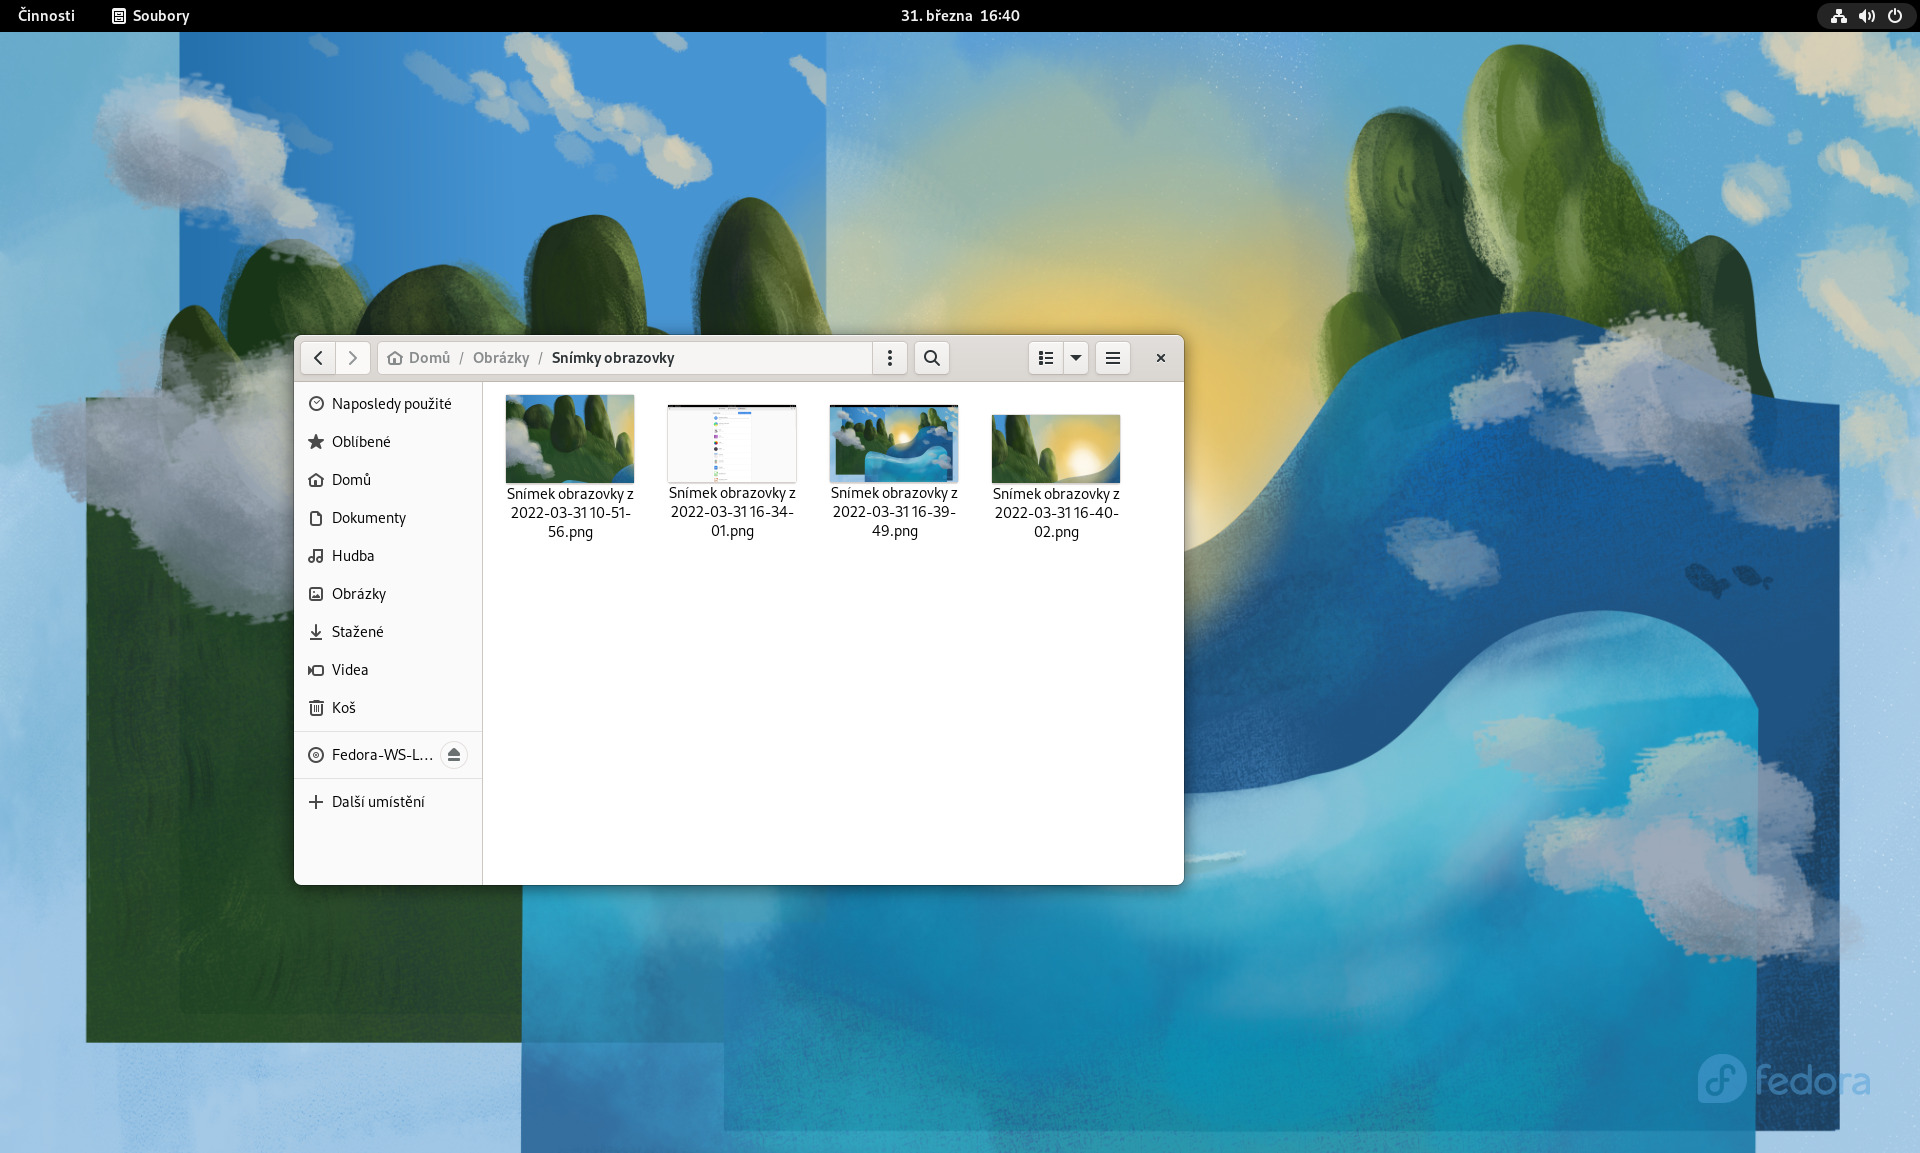Eject the Fedora-WS-L... disc
1920x1153 pixels.
[x=453, y=755]
